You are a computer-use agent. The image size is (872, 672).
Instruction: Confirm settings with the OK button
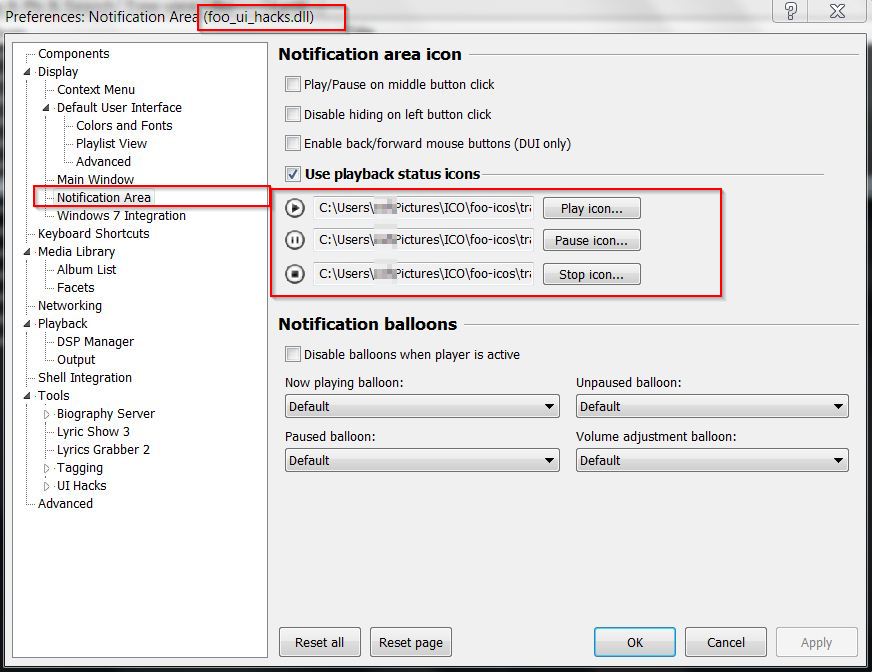(635, 642)
